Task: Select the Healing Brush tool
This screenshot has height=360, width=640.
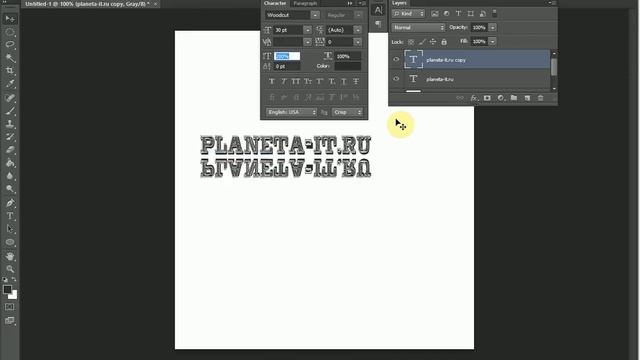Action: click(x=10, y=98)
